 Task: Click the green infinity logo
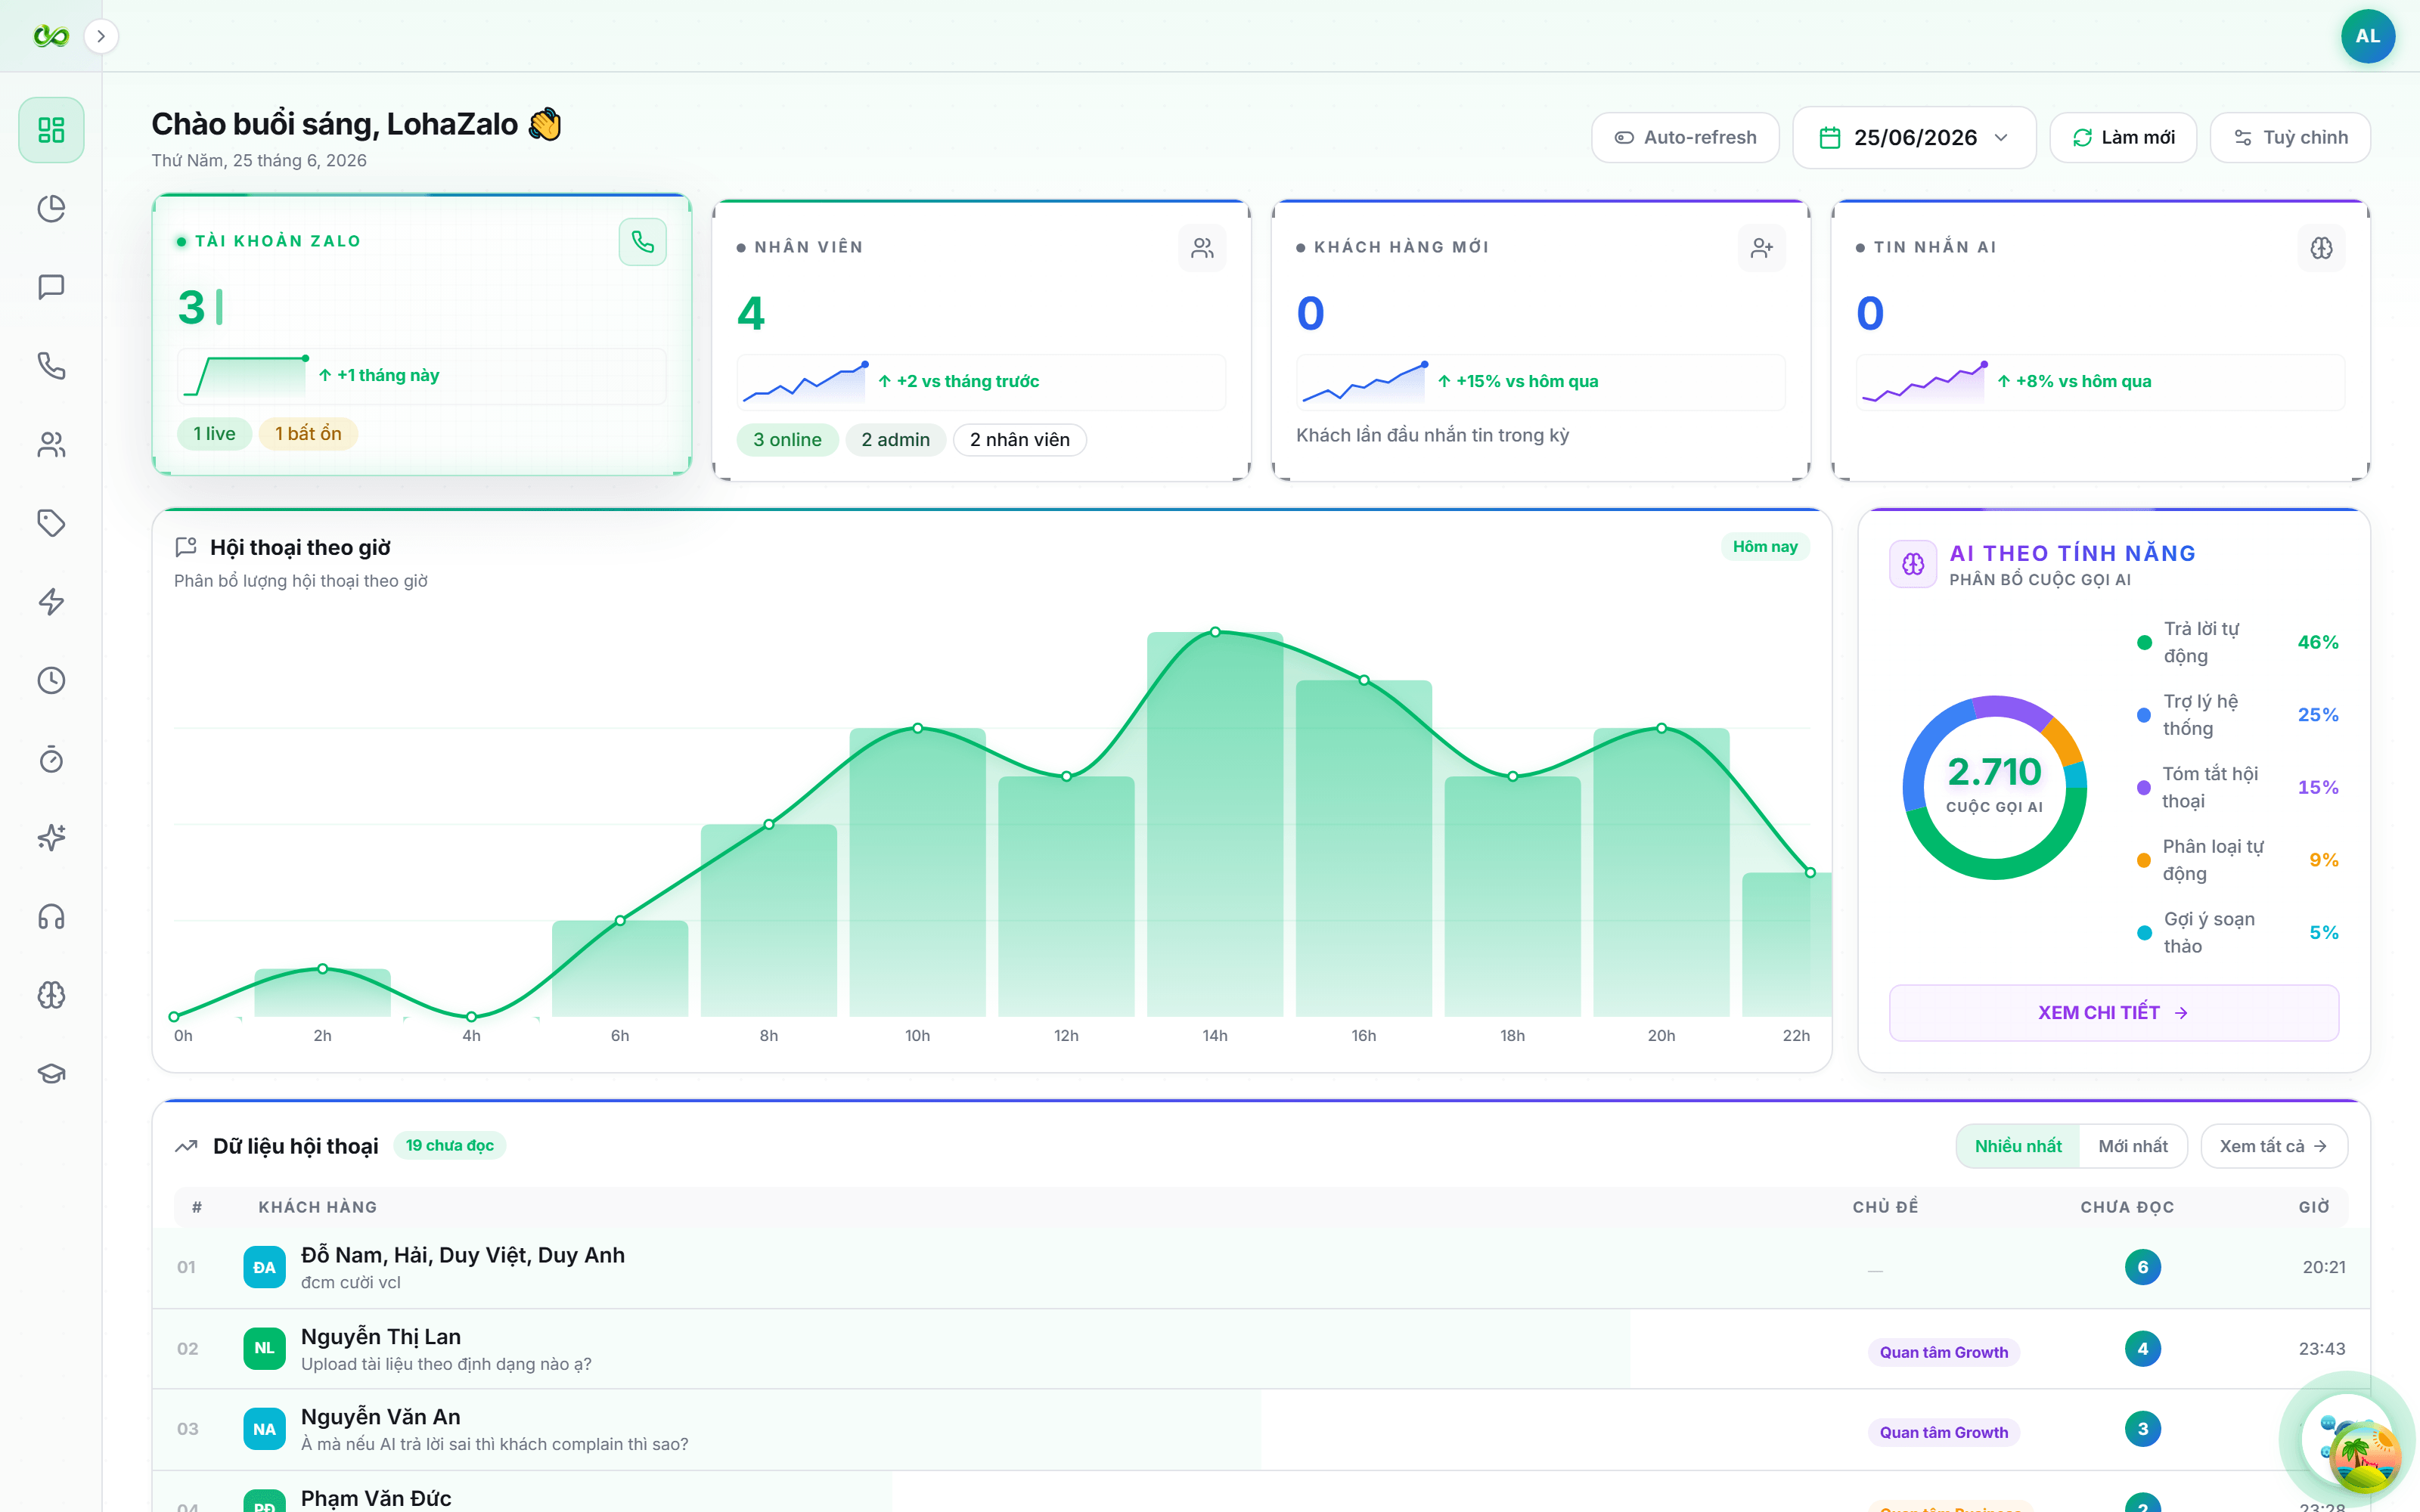pos(51,37)
